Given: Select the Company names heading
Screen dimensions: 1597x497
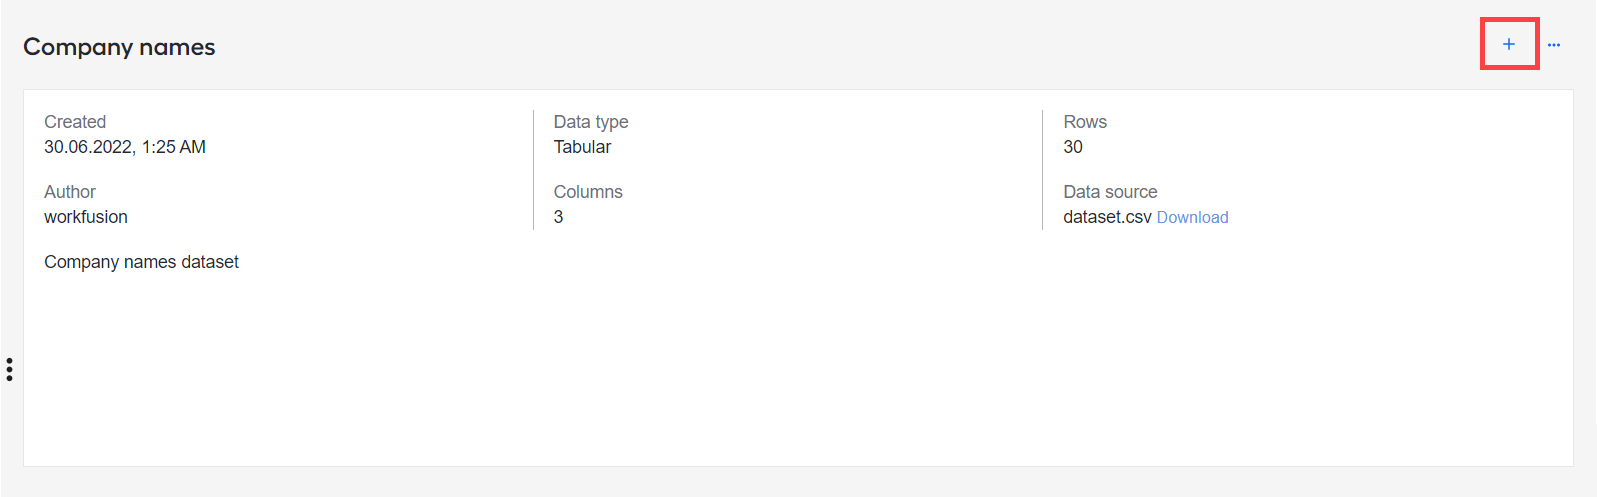Looking at the screenshot, I should tap(119, 47).
